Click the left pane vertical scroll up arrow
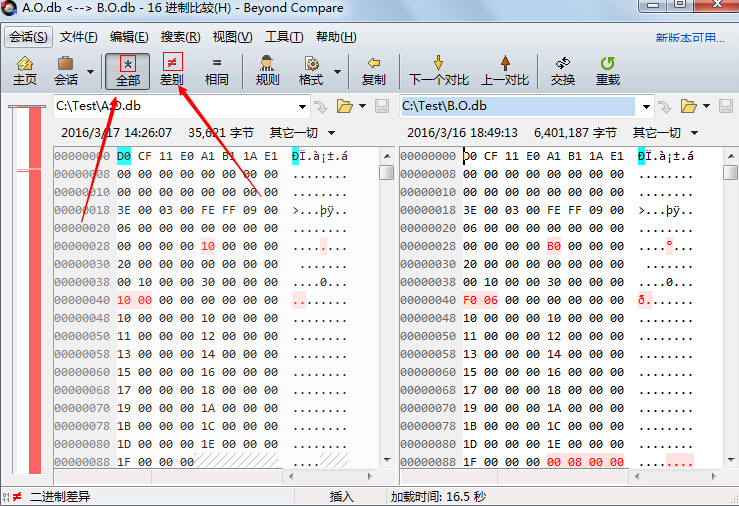The width and height of the screenshot is (739, 506). pos(387,156)
